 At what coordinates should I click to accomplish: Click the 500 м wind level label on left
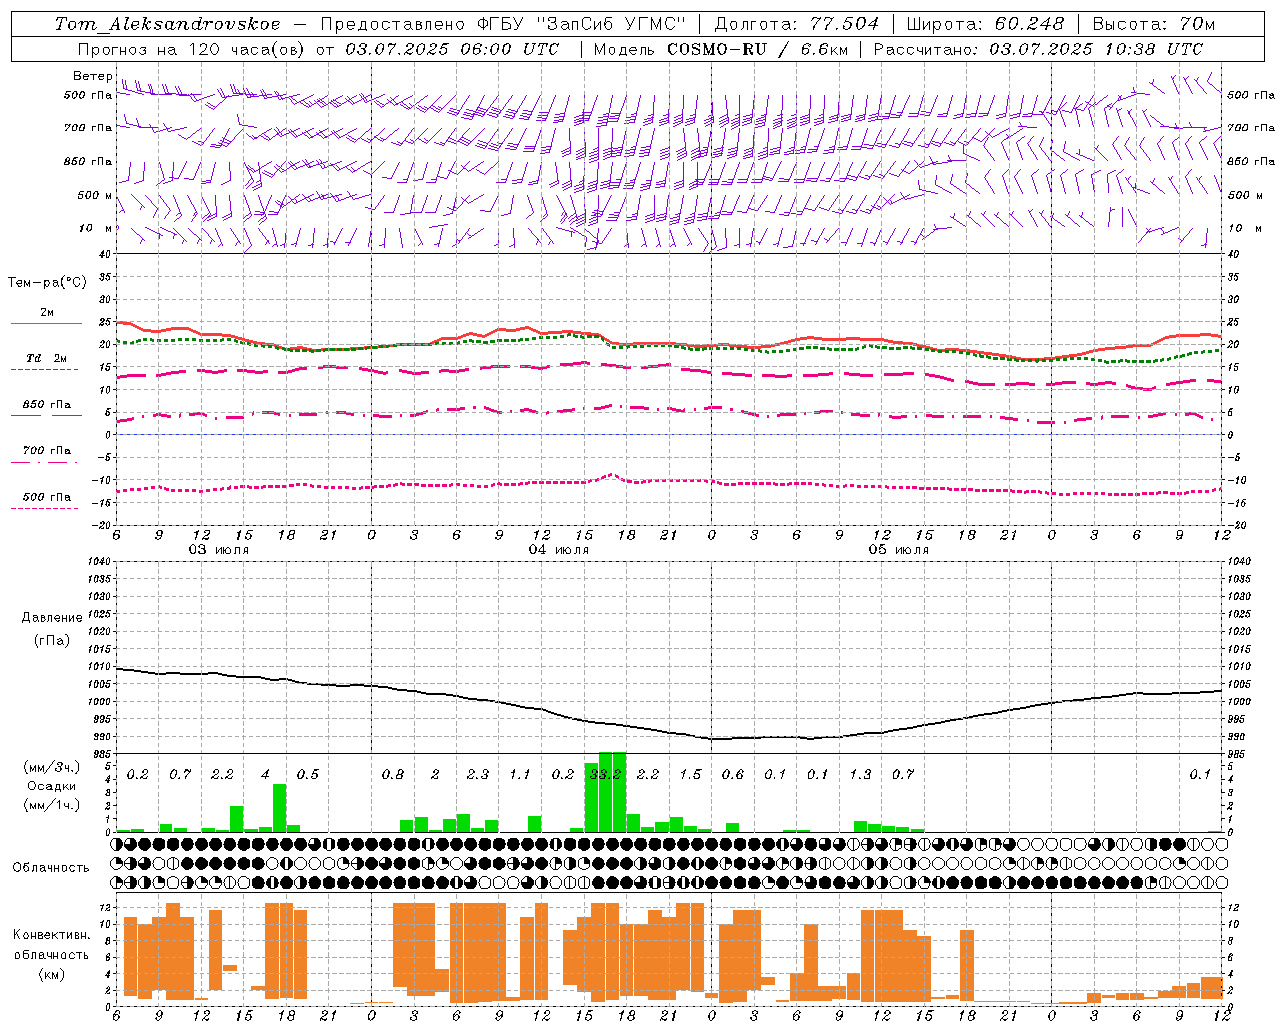(x=96, y=196)
